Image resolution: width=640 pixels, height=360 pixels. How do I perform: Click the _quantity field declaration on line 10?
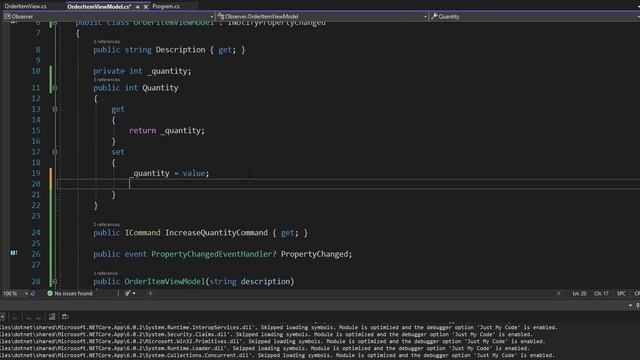[169, 71]
